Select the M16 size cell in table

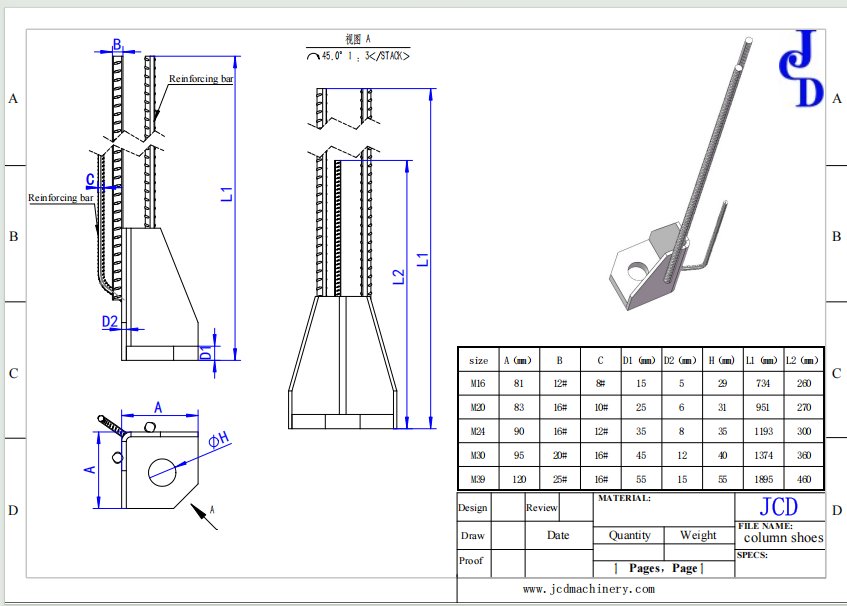tap(478, 383)
